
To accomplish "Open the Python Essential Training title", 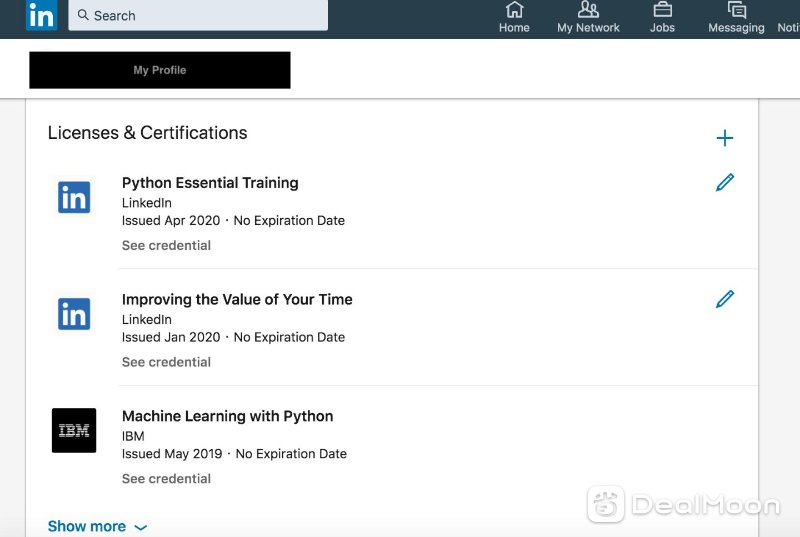I will coord(210,183).
